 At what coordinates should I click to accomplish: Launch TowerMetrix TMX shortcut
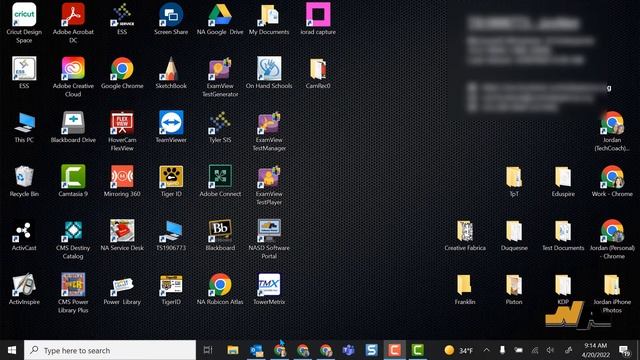(269, 289)
